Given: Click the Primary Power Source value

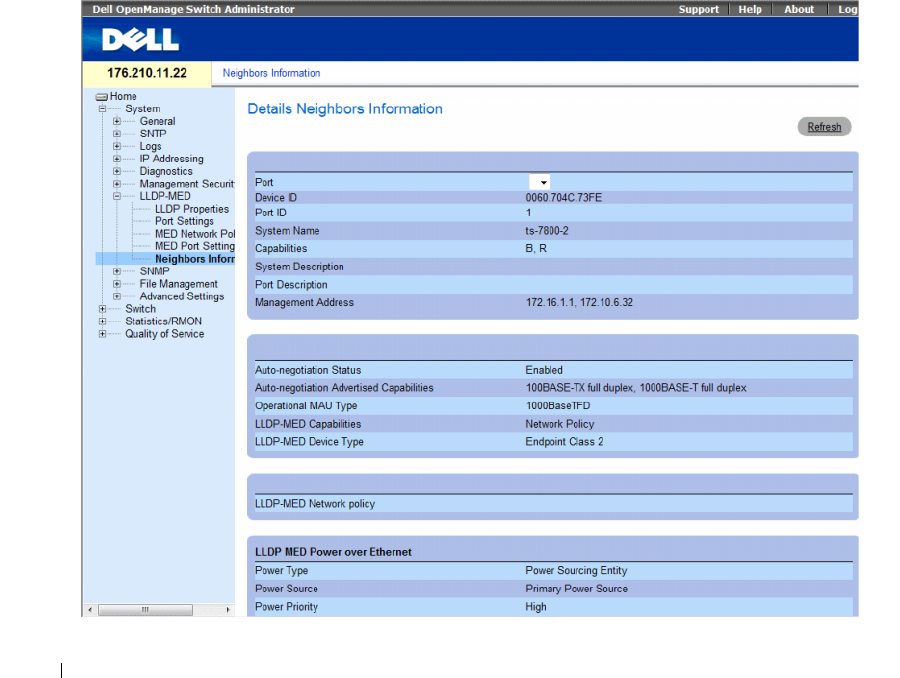Looking at the screenshot, I should click(x=577, y=589).
